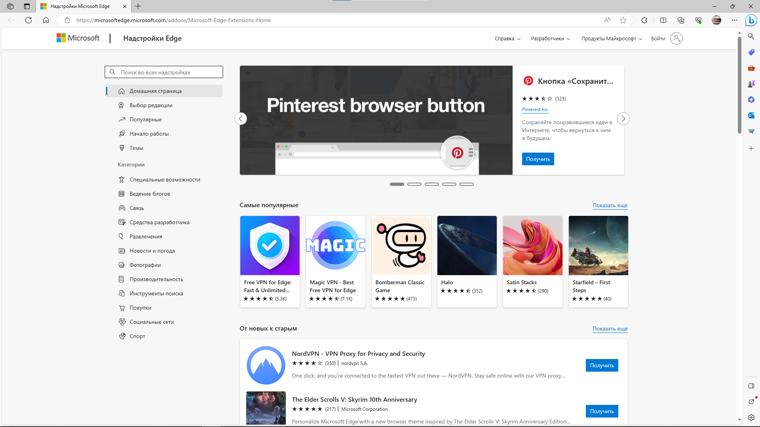Select the third carousel indicator

(x=432, y=184)
